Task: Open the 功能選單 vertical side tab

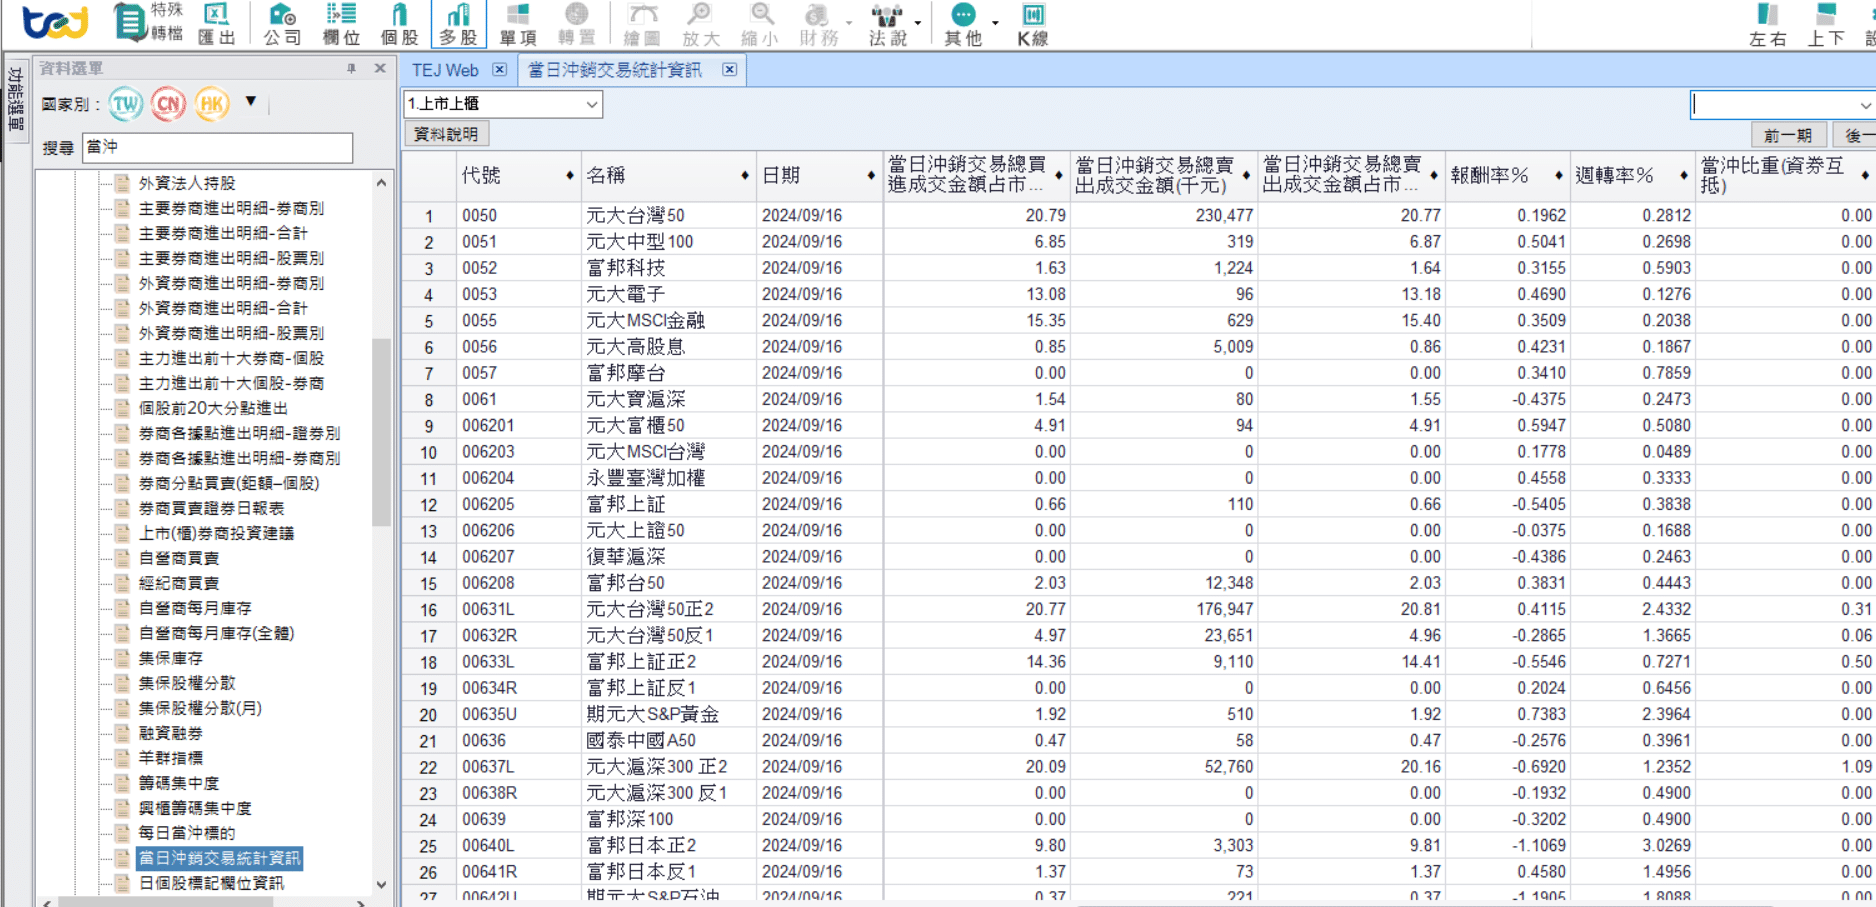Action: click(15, 98)
